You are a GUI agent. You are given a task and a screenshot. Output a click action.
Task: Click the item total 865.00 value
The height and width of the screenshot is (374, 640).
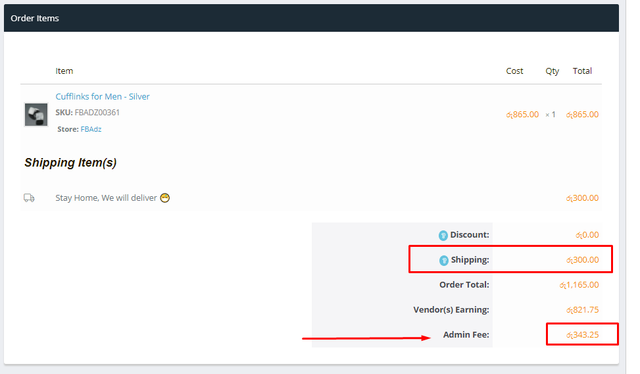582,114
